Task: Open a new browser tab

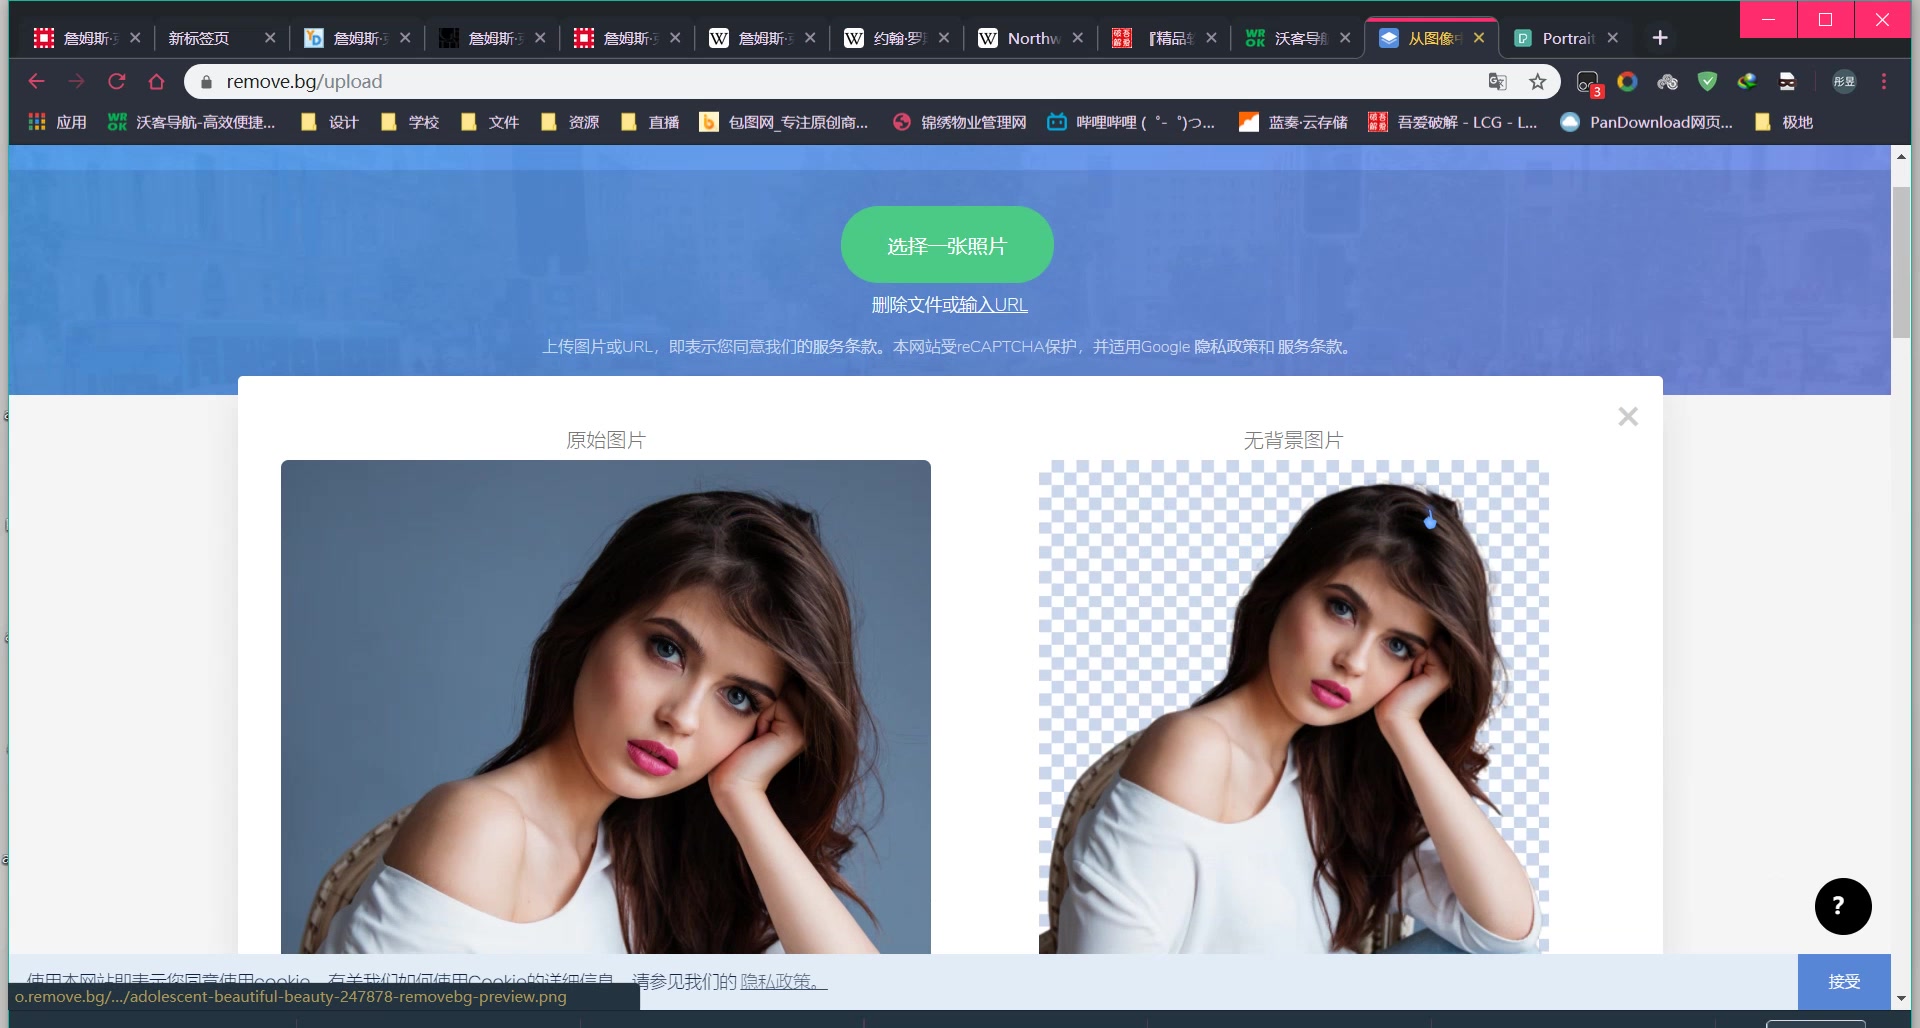Action: (1660, 38)
